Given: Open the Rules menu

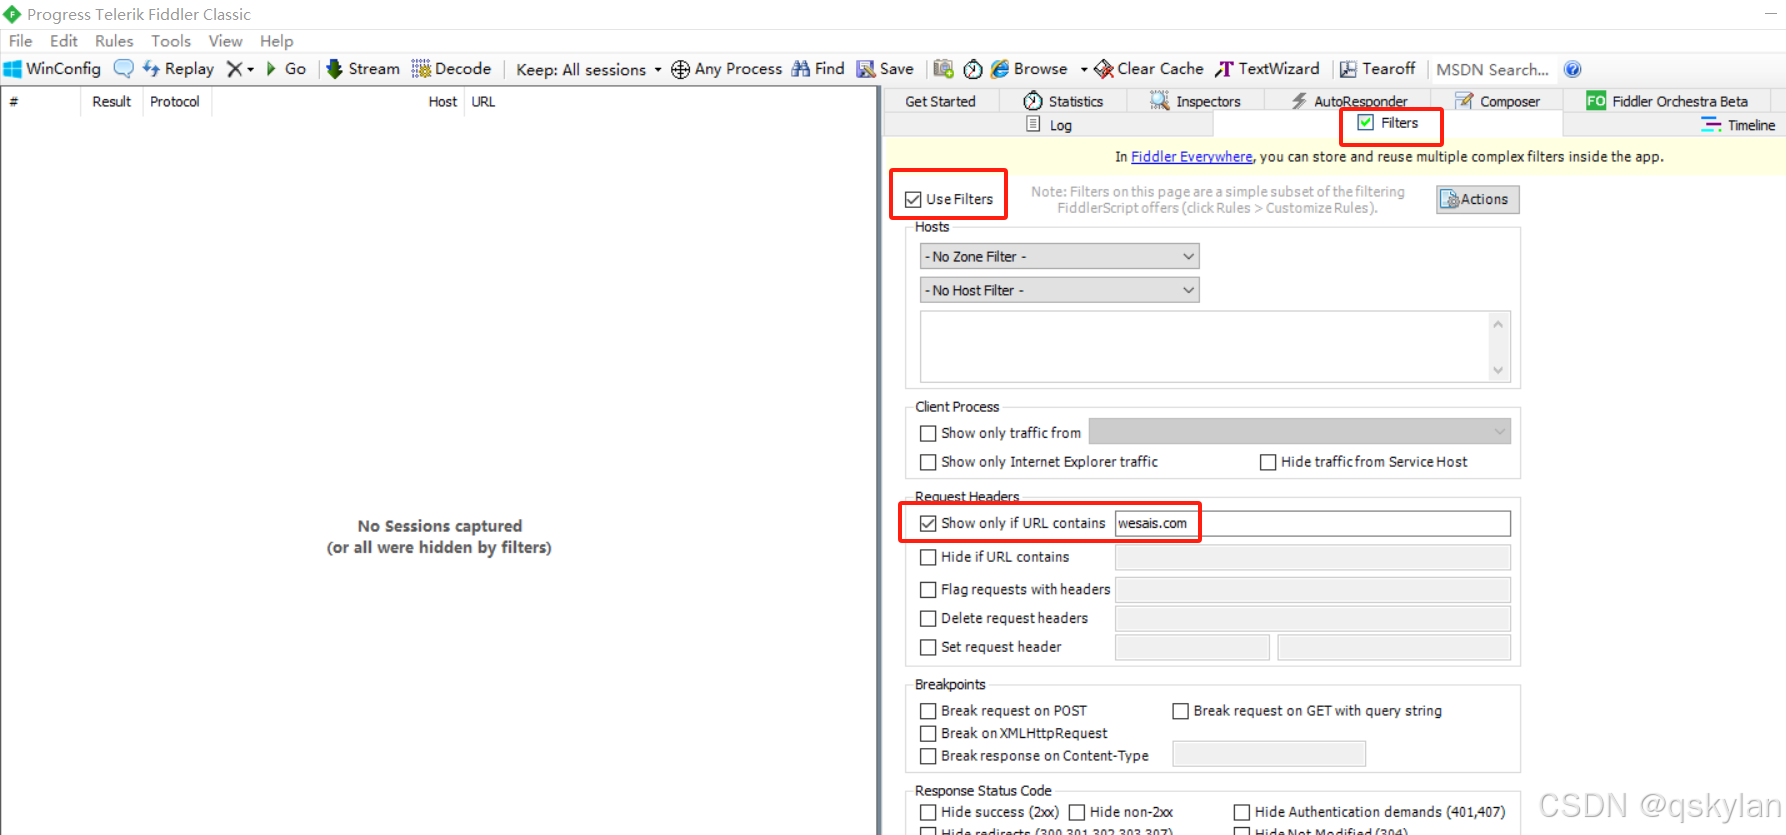Looking at the screenshot, I should (114, 41).
